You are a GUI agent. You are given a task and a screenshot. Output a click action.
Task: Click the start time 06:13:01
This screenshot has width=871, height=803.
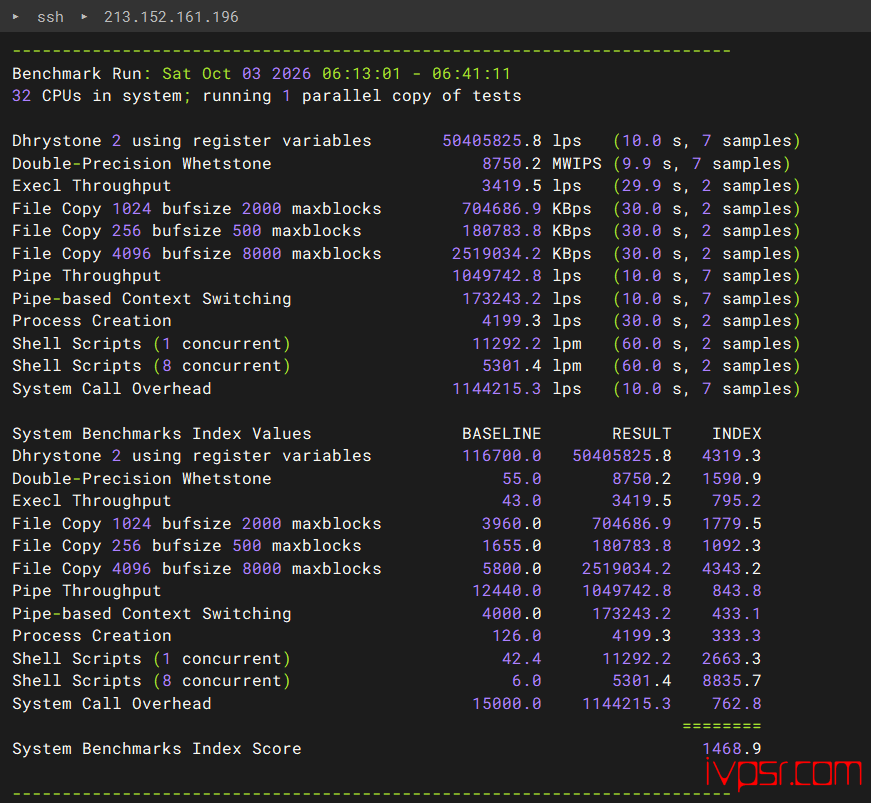(361, 74)
